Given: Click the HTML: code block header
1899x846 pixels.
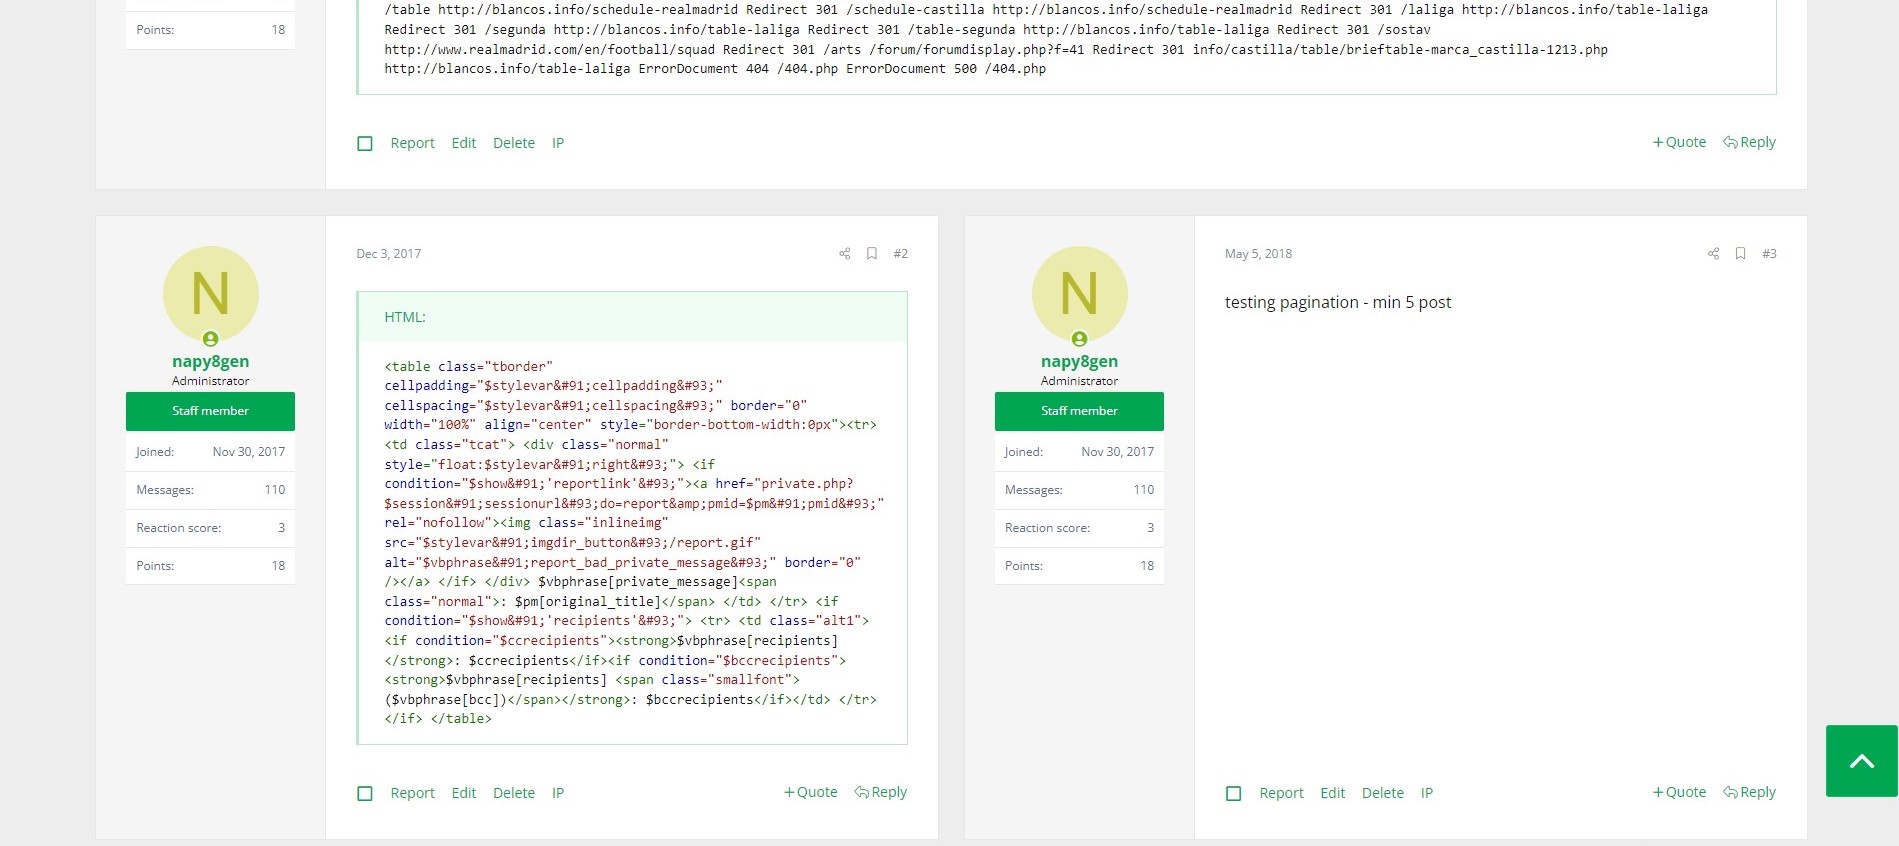Looking at the screenshot, I should pos(633,317).
